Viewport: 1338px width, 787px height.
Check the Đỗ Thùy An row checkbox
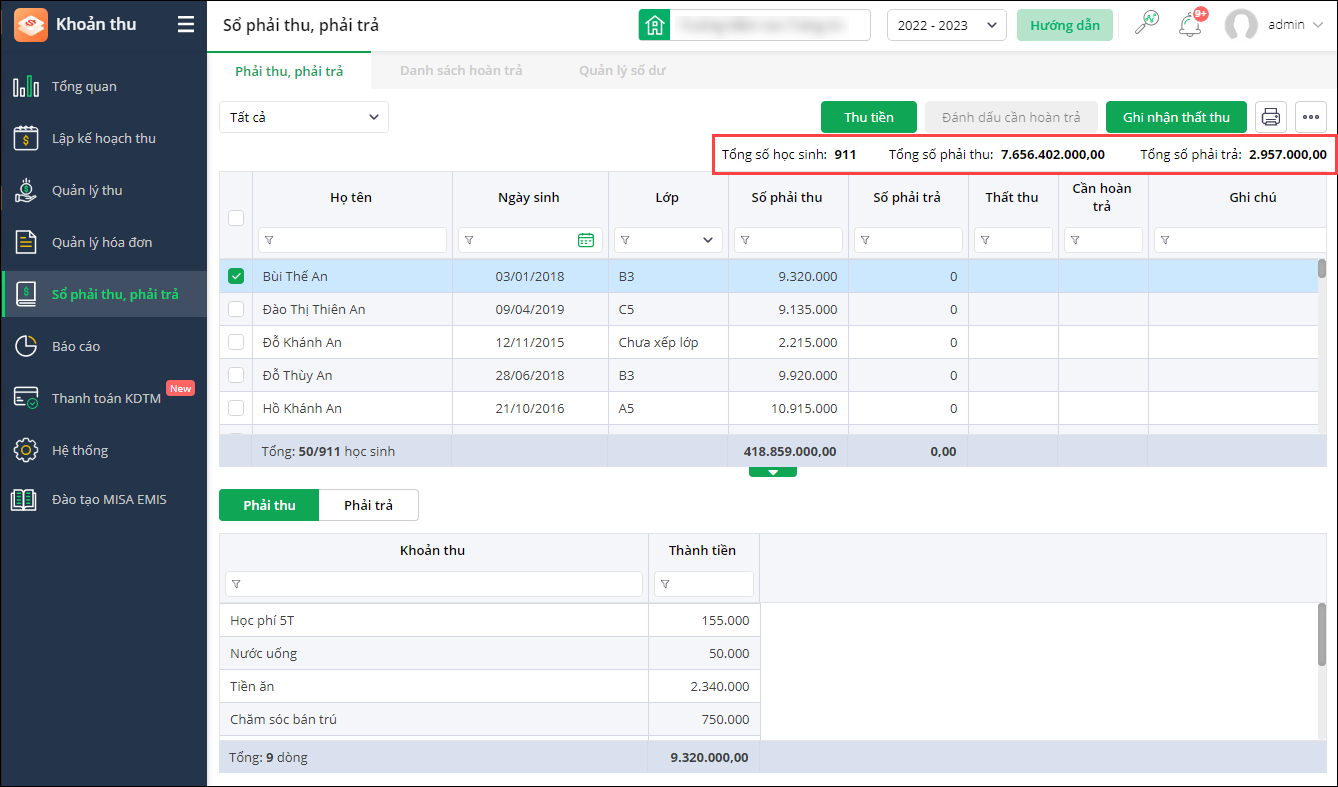coord(236,375)
